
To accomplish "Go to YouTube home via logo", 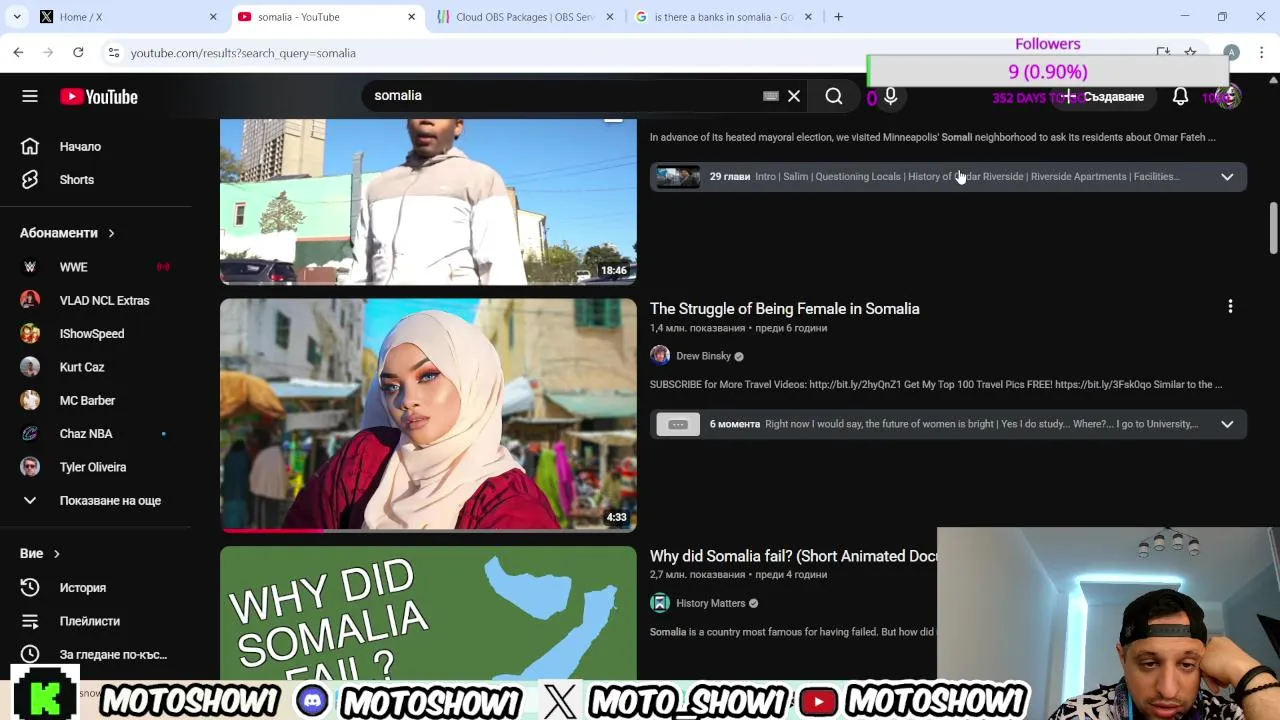I will click(x=98, y=97).
